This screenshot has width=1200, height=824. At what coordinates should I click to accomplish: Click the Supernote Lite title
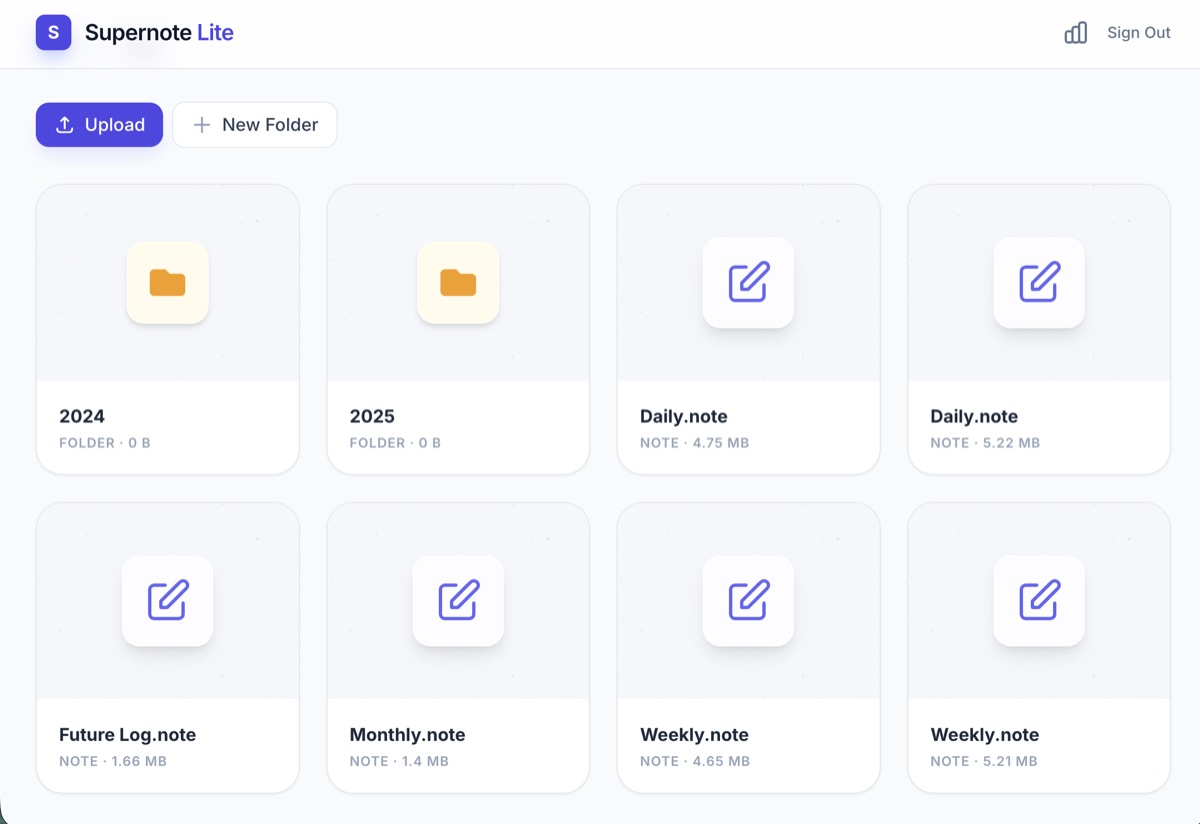[159, 33]
